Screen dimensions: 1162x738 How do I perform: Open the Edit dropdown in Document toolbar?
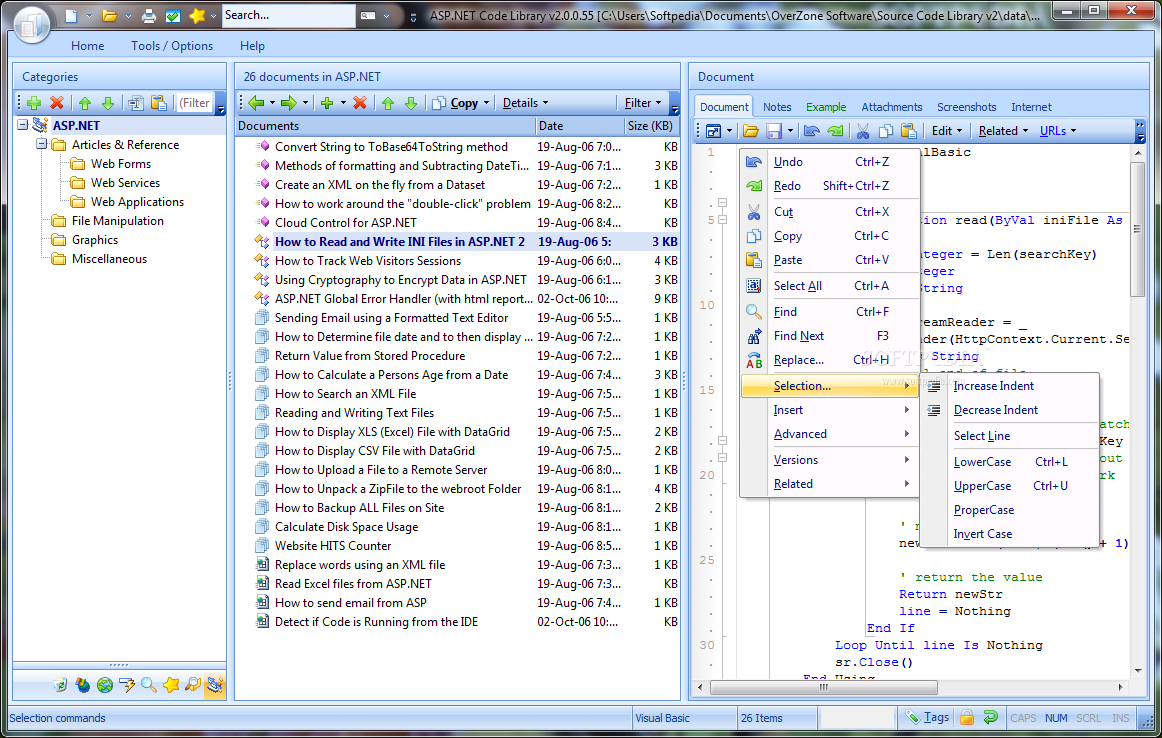pyautogui.click(x=947, y=131)
